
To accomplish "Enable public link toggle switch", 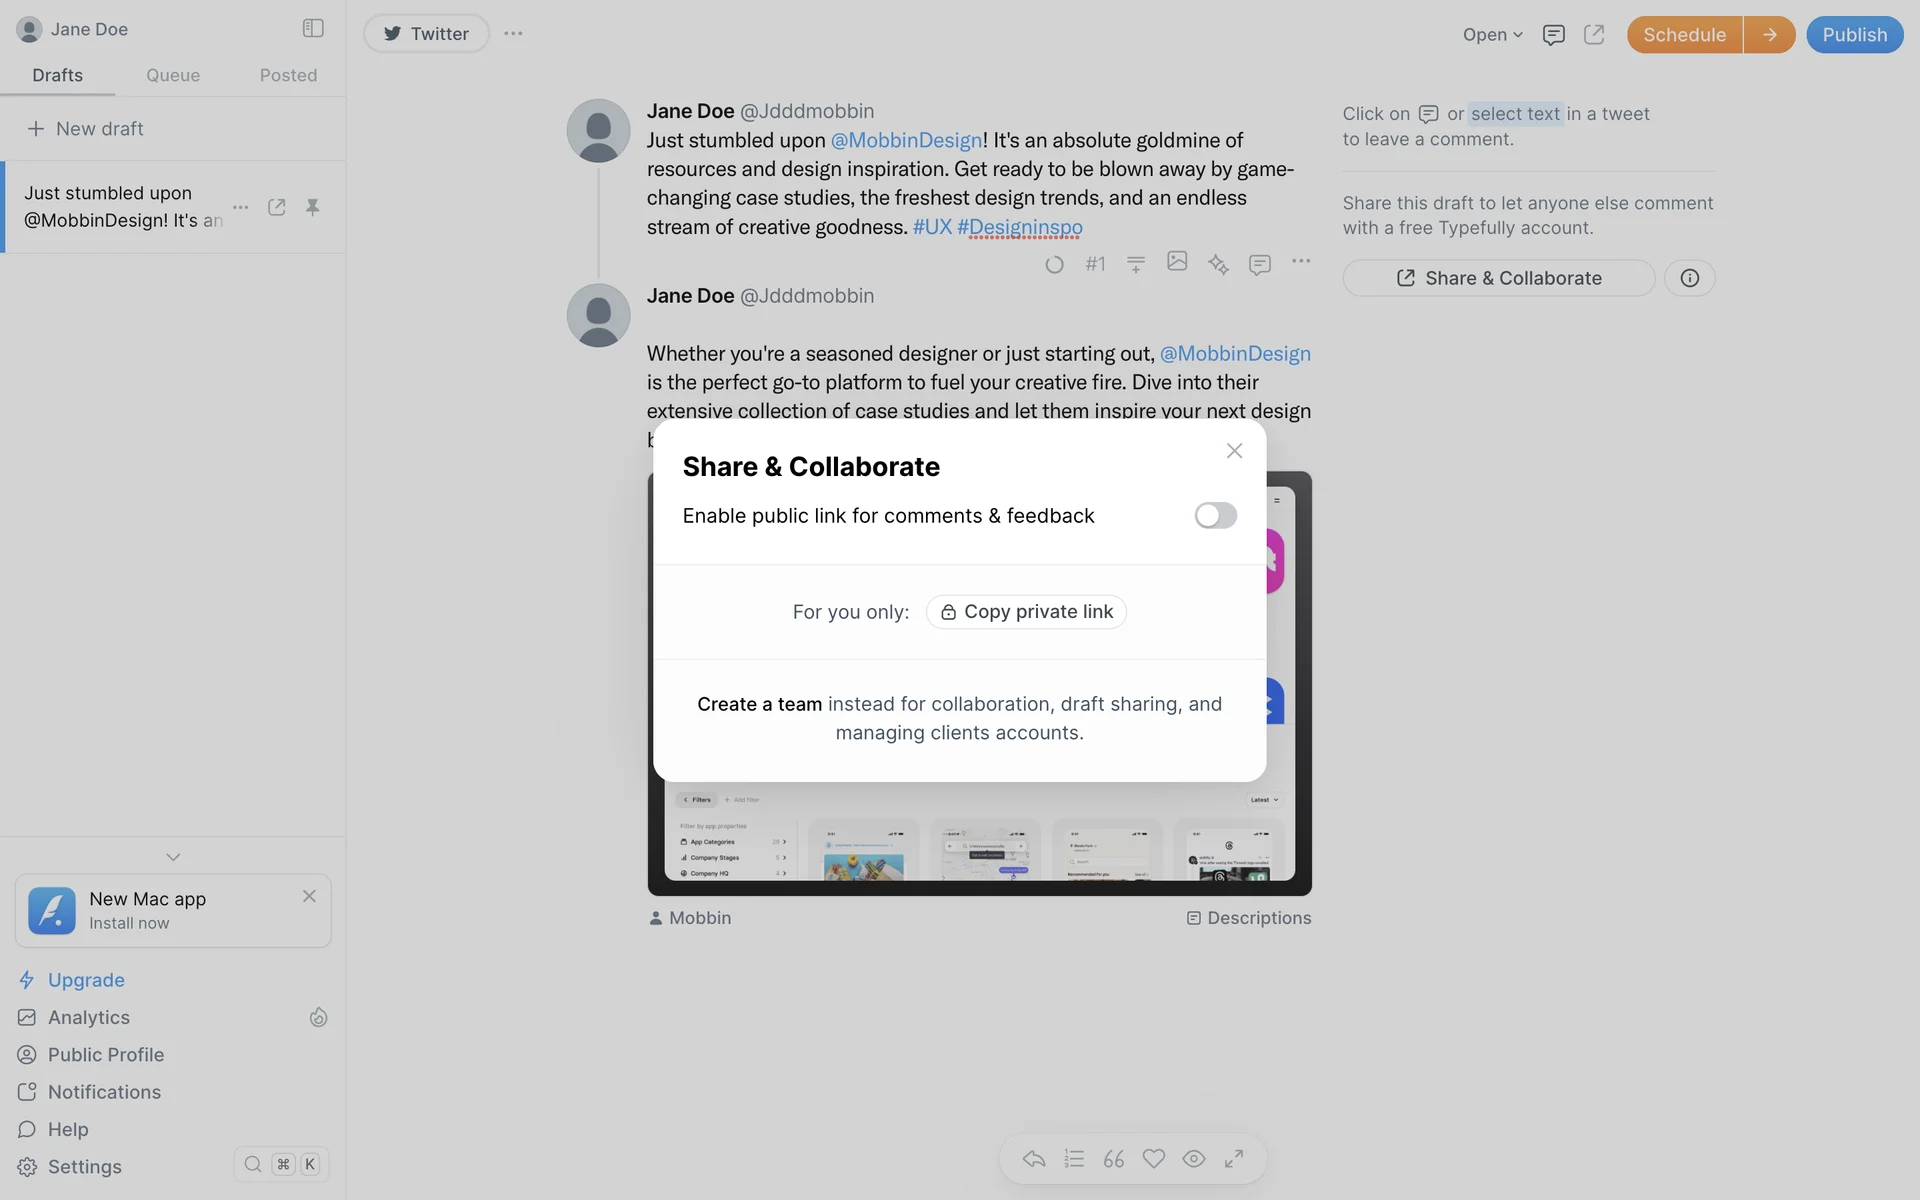I will 1215,515.
